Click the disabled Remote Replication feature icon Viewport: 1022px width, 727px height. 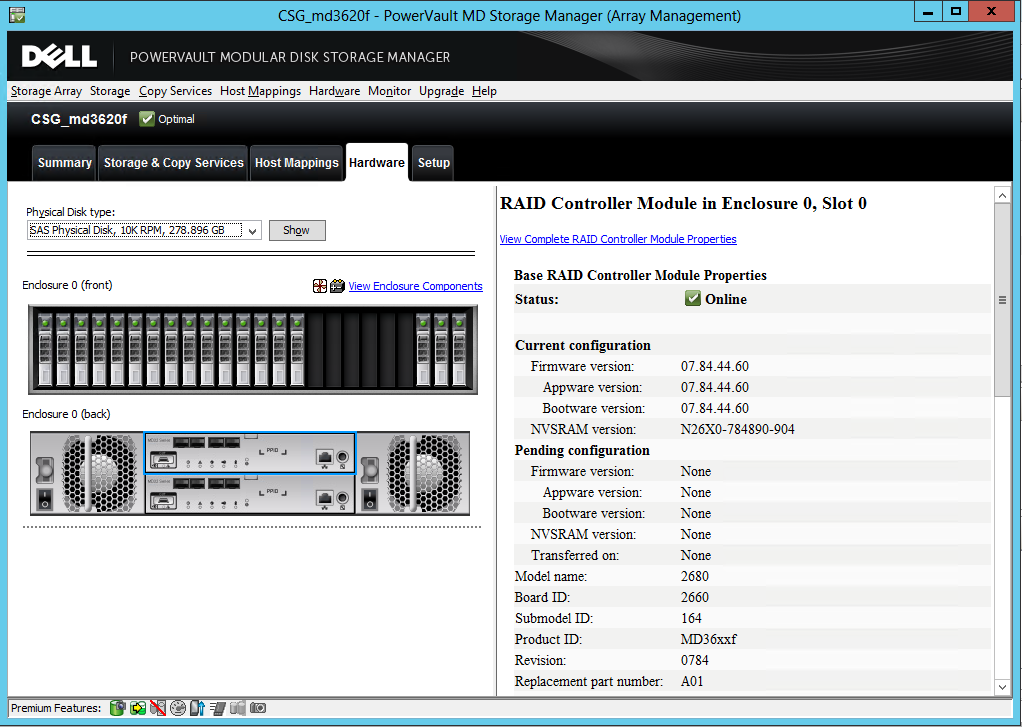pyautogui.click(x=157, y=708)
